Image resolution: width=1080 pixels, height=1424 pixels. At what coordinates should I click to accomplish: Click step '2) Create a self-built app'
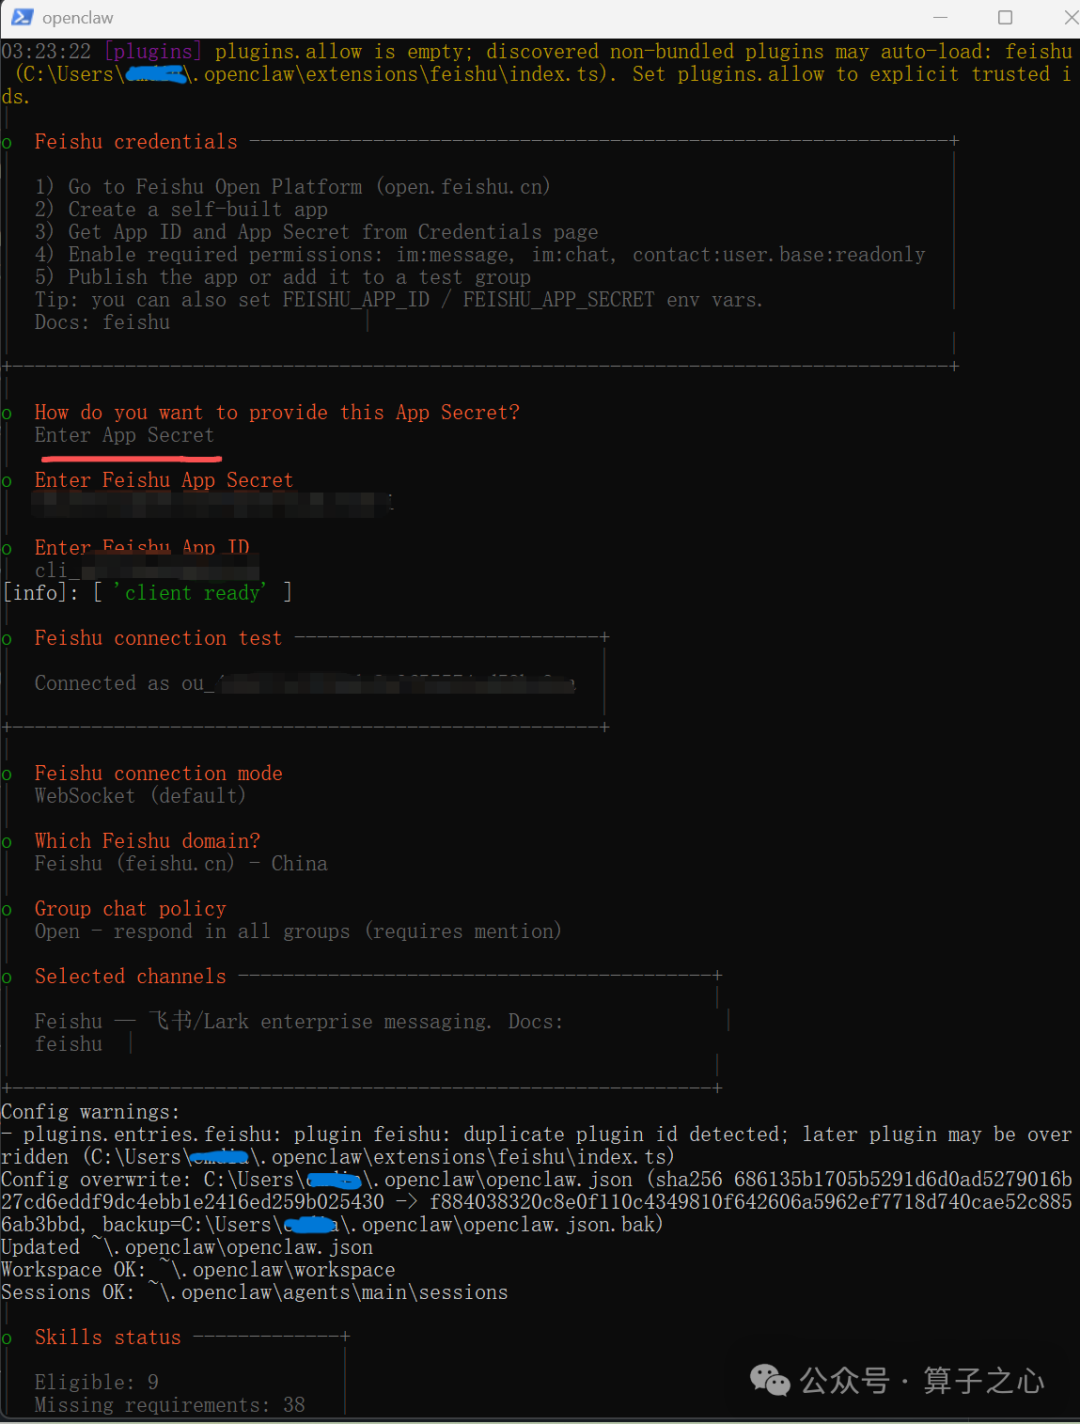181,210
